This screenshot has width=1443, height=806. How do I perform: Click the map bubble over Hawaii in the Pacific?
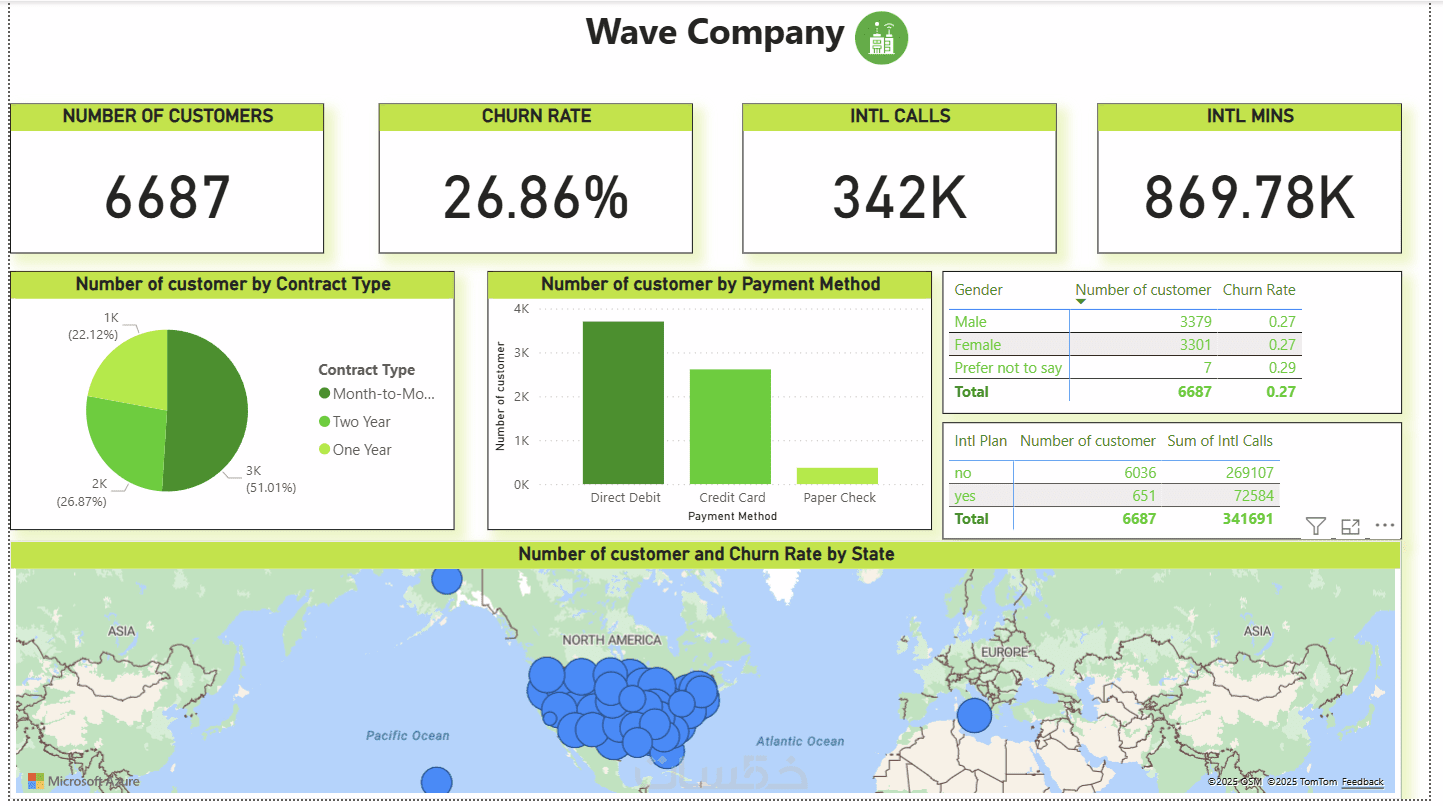tap(436, 781)
